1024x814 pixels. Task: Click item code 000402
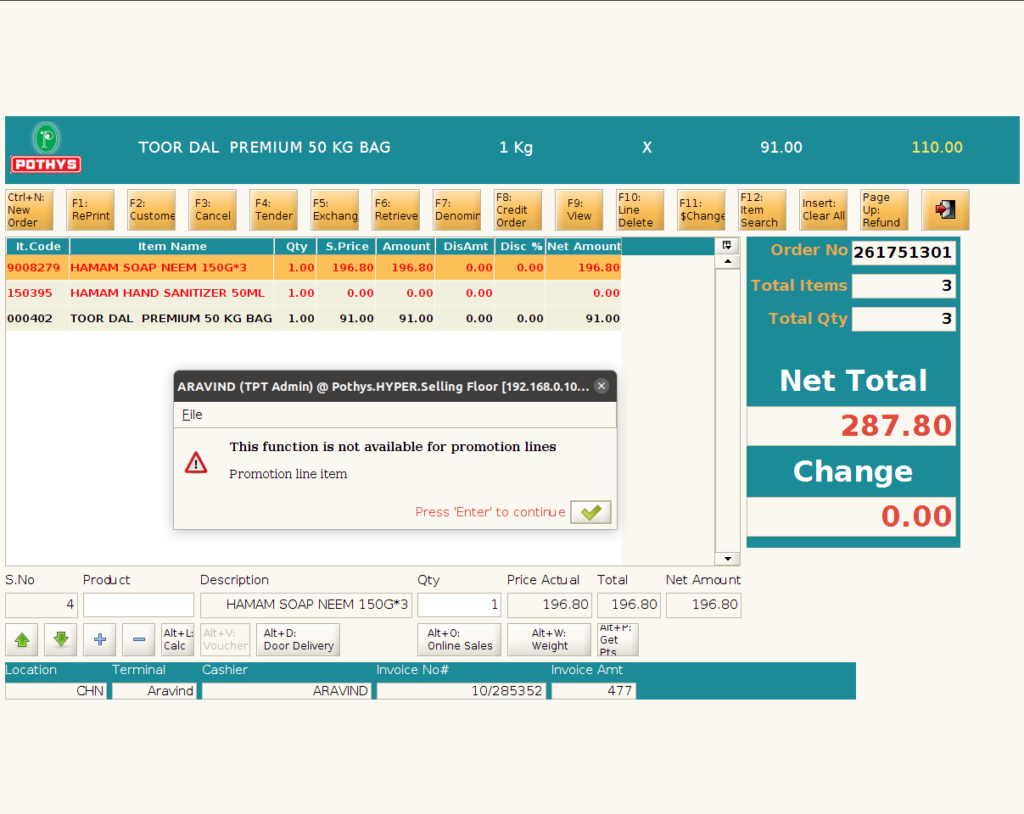click(29, 319)
